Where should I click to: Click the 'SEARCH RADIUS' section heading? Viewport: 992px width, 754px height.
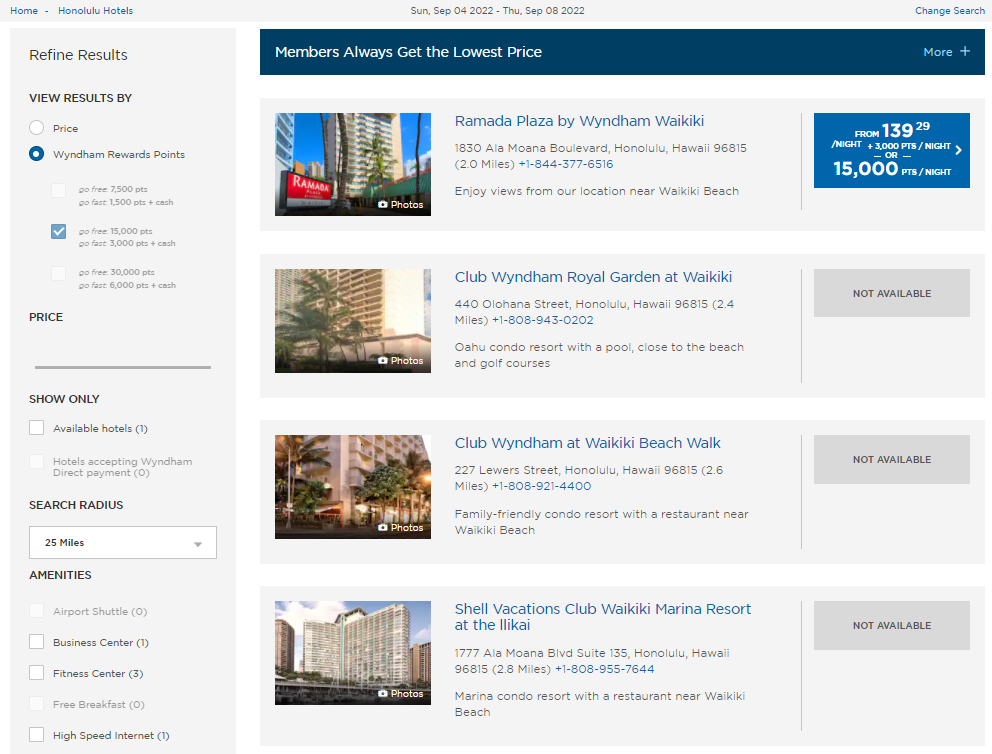point(76,505)
